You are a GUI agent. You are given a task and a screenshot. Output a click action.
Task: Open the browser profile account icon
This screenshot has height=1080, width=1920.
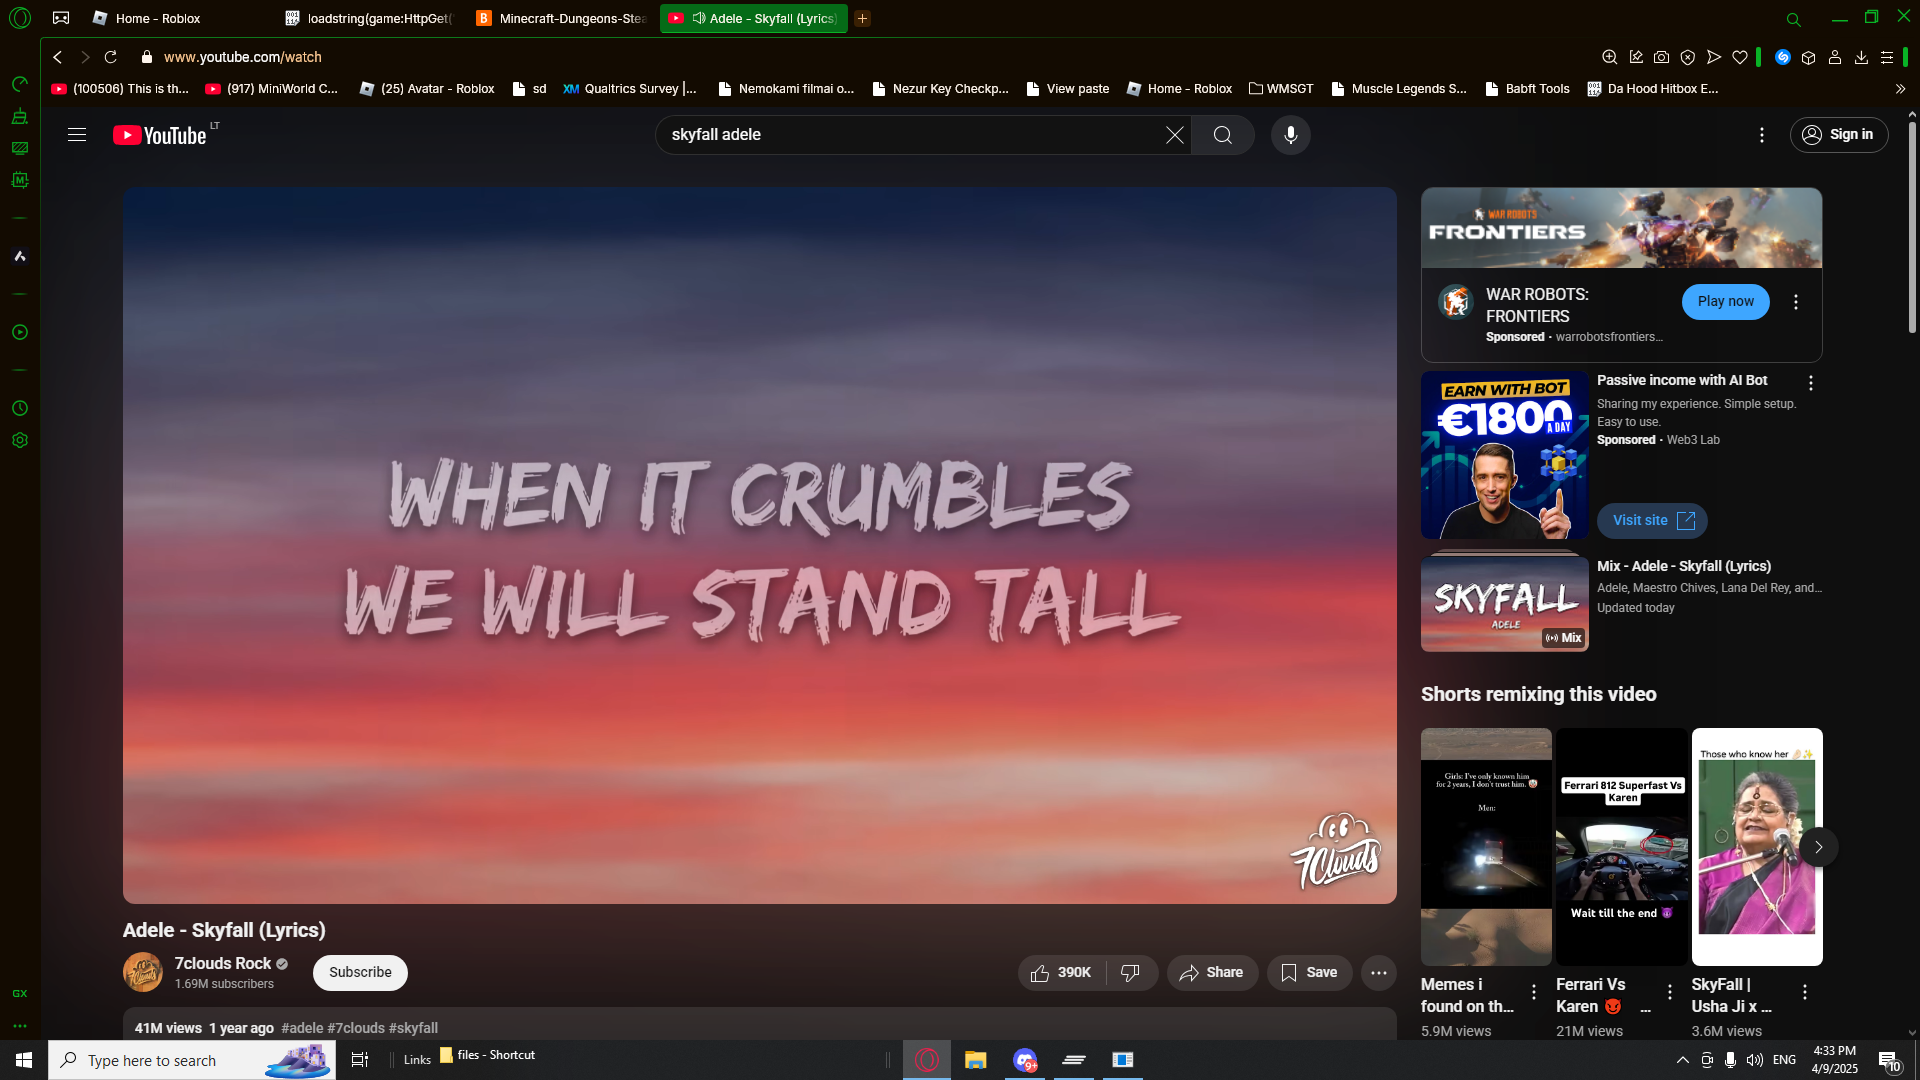tap(1835, 57)
